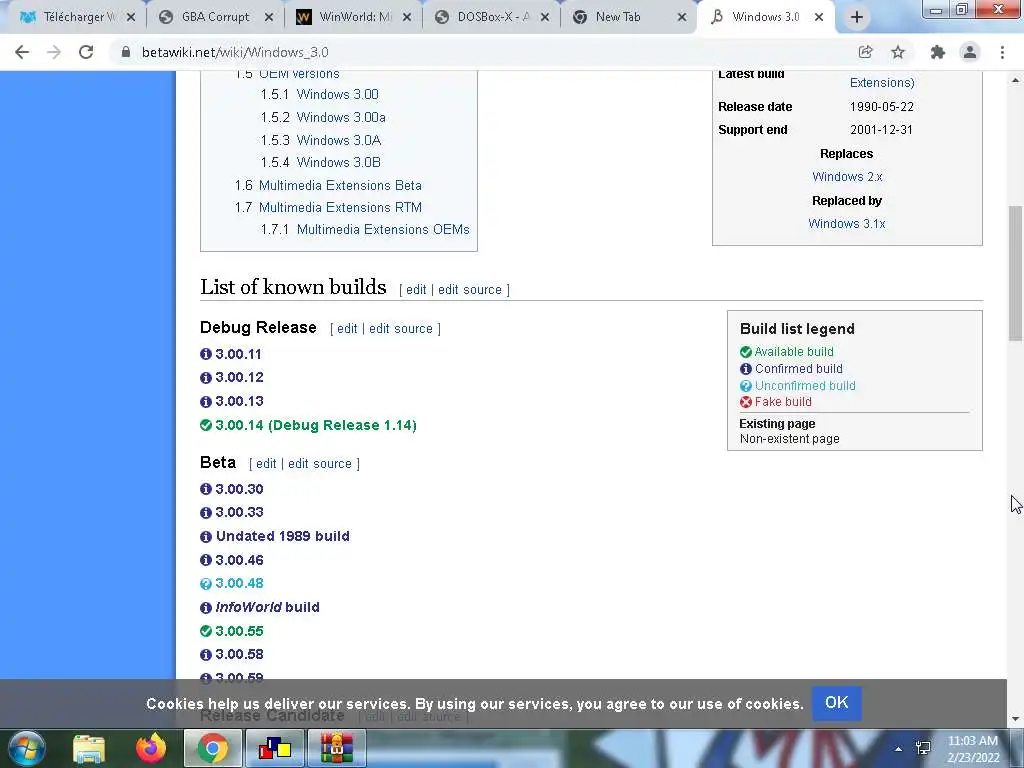Screen dimensions: 1024x768
Task: Switch to the WinWorld tab
Action: (353, 18)
